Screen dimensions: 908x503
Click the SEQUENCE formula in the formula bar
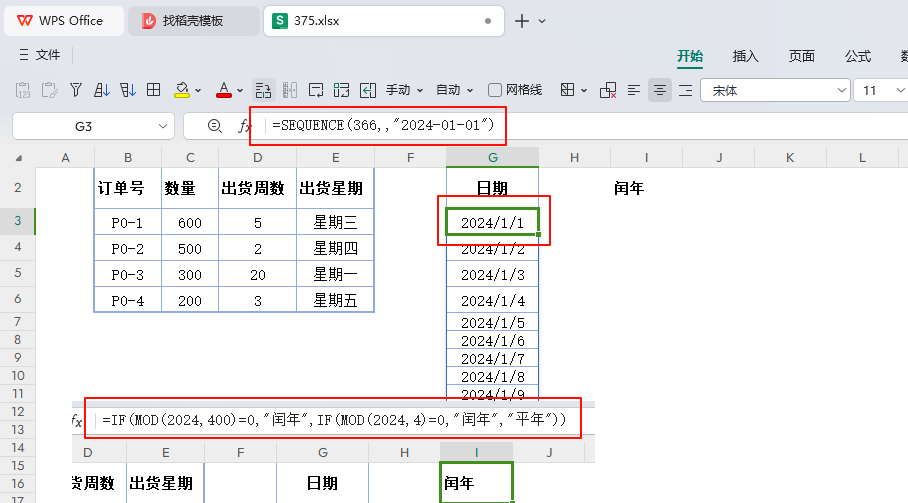coord(383,125)
